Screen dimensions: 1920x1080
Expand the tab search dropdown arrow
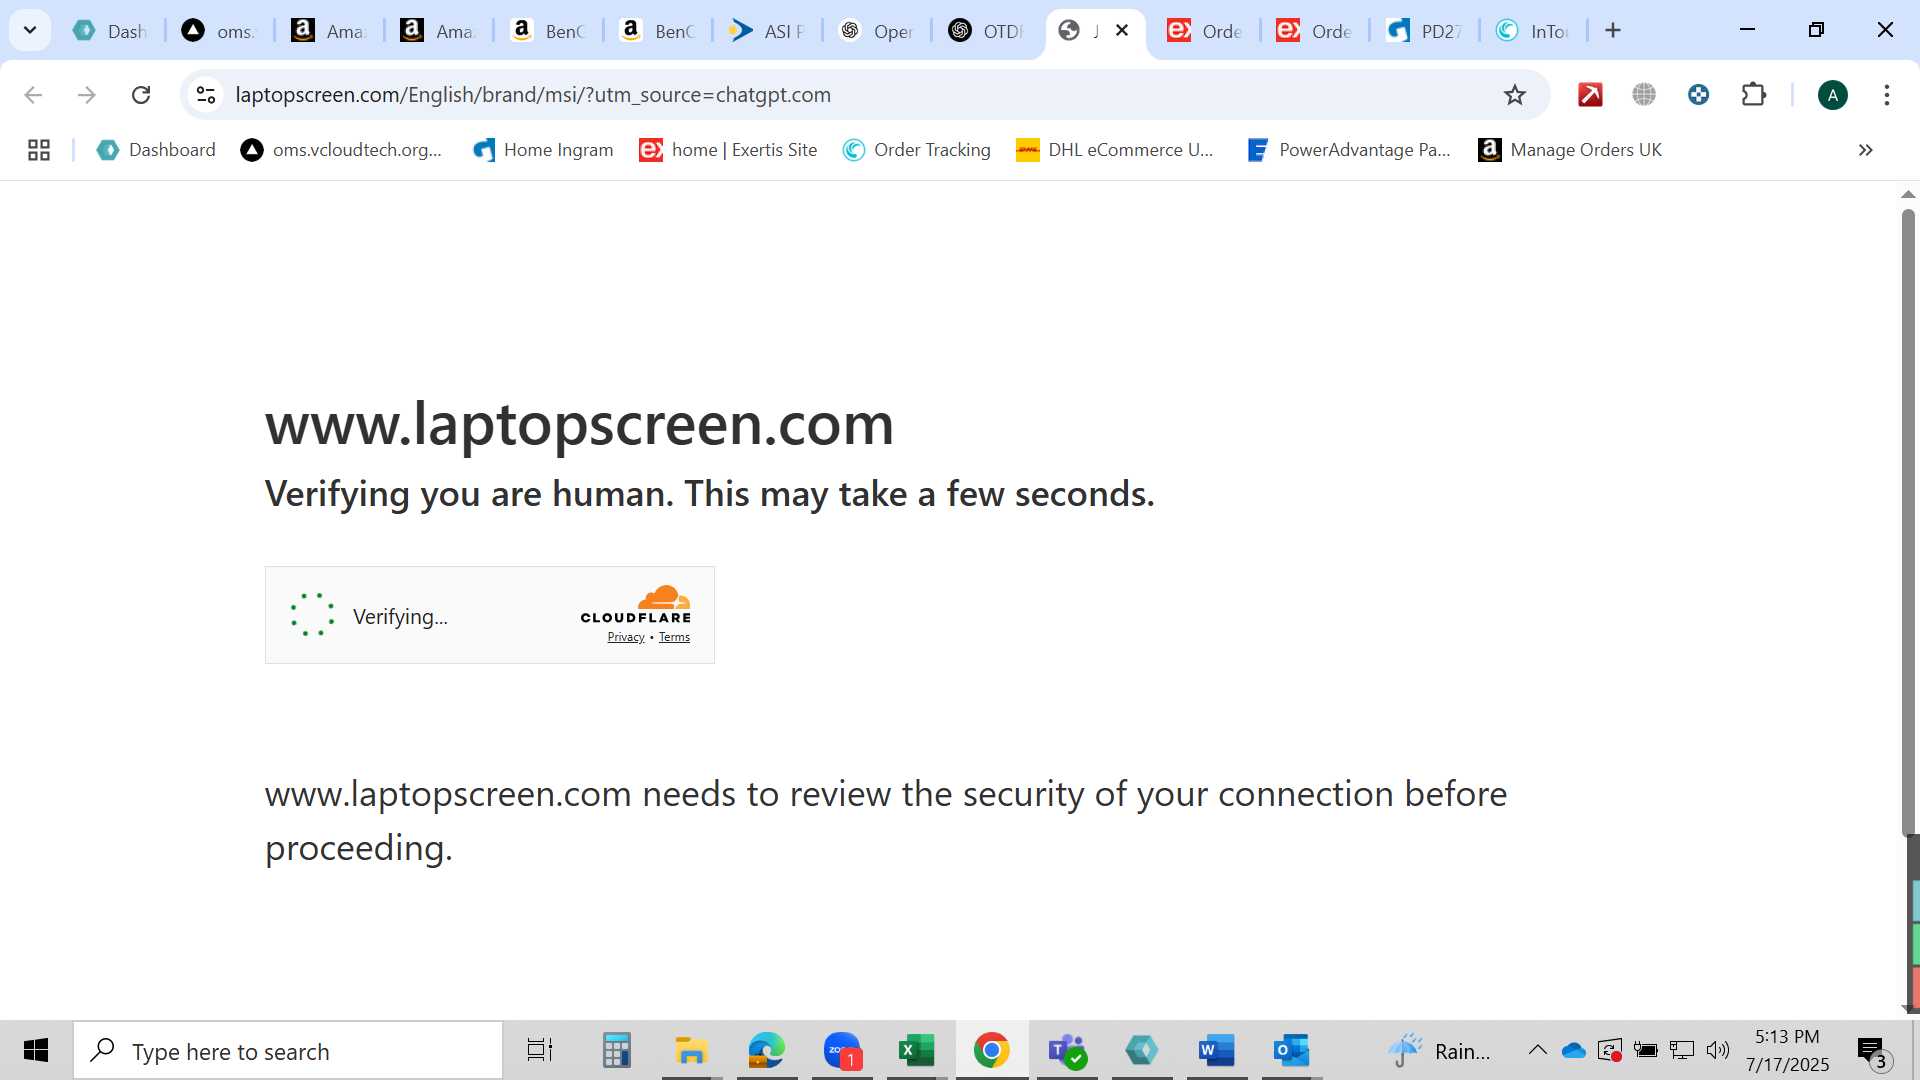[30, 30]
